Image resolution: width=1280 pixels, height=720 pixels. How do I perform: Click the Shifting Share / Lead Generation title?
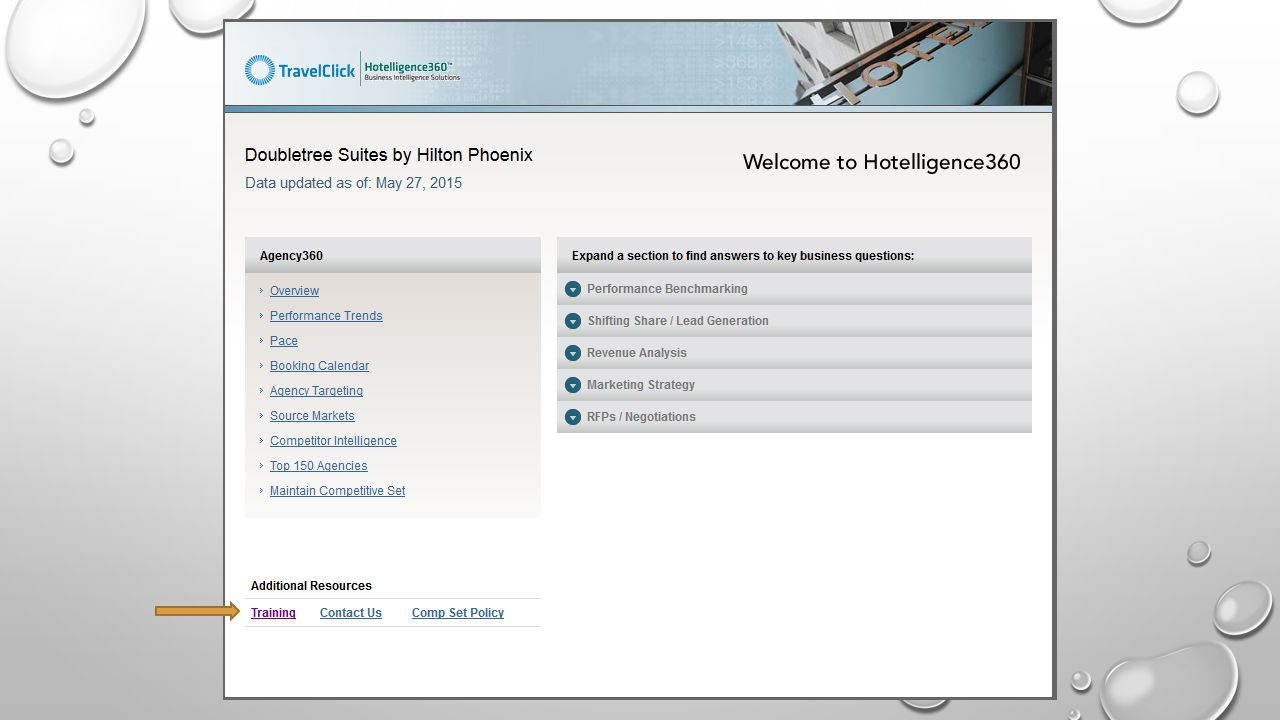point(678,321)
